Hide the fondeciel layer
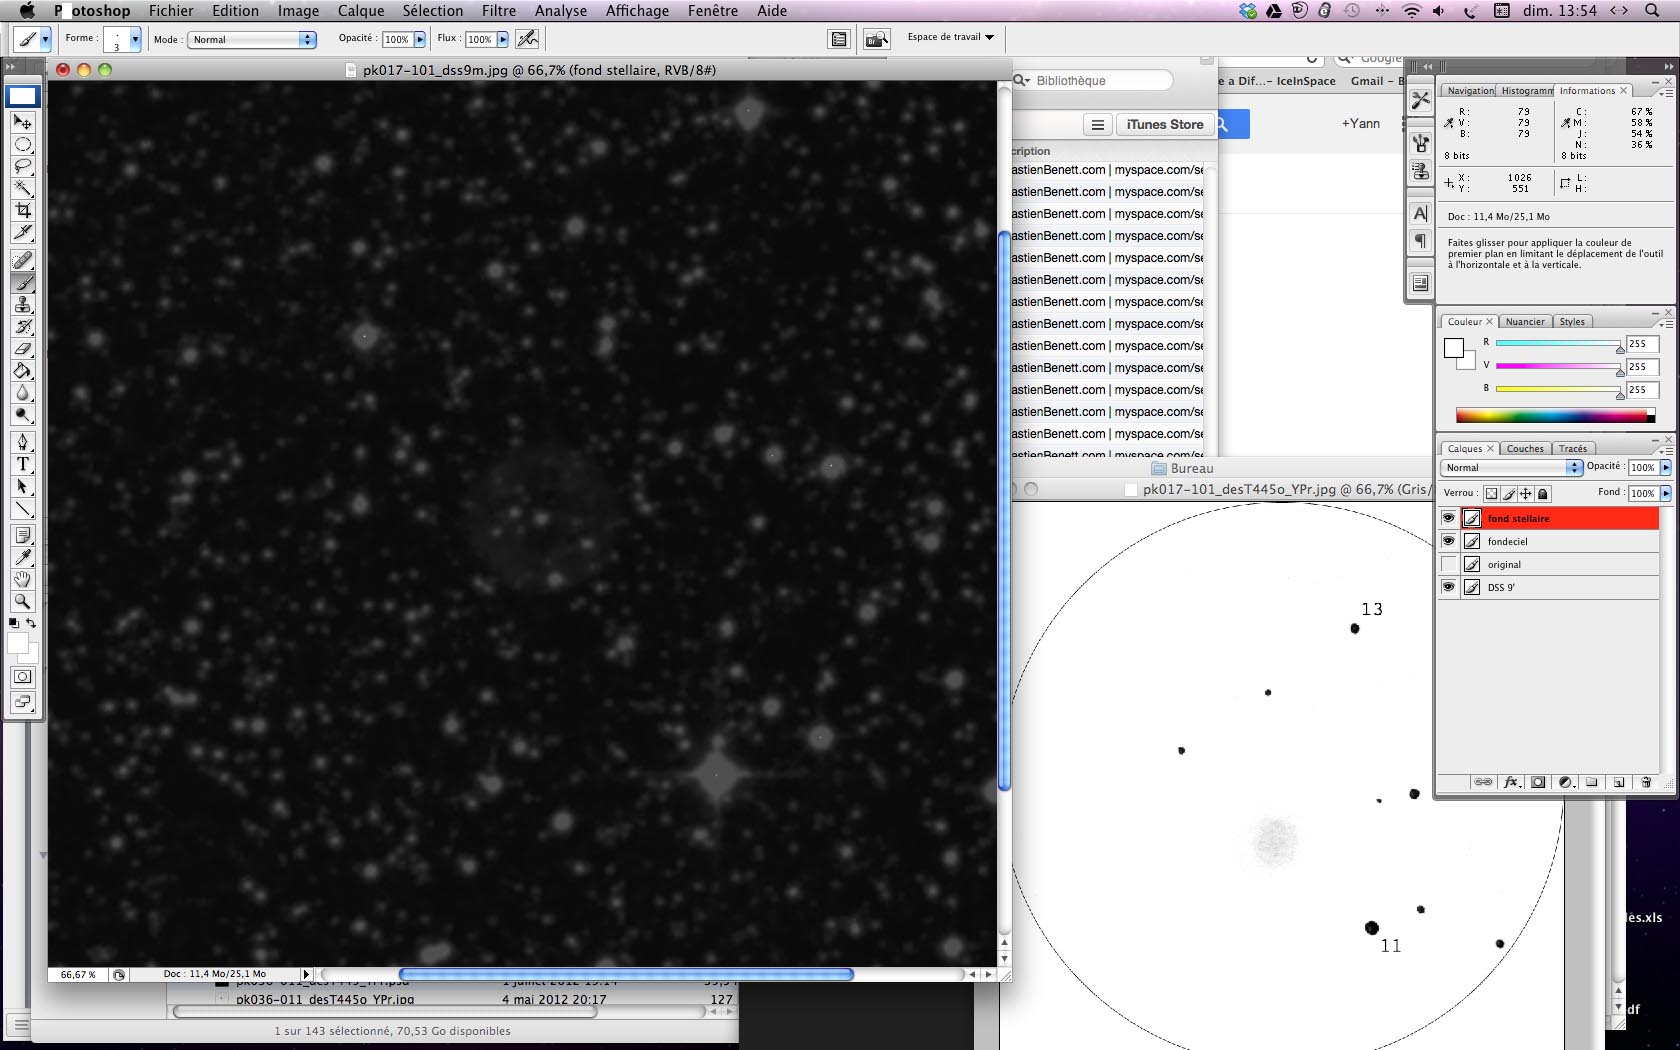Viewport: 1680px width, 1050px height. 1448,541
